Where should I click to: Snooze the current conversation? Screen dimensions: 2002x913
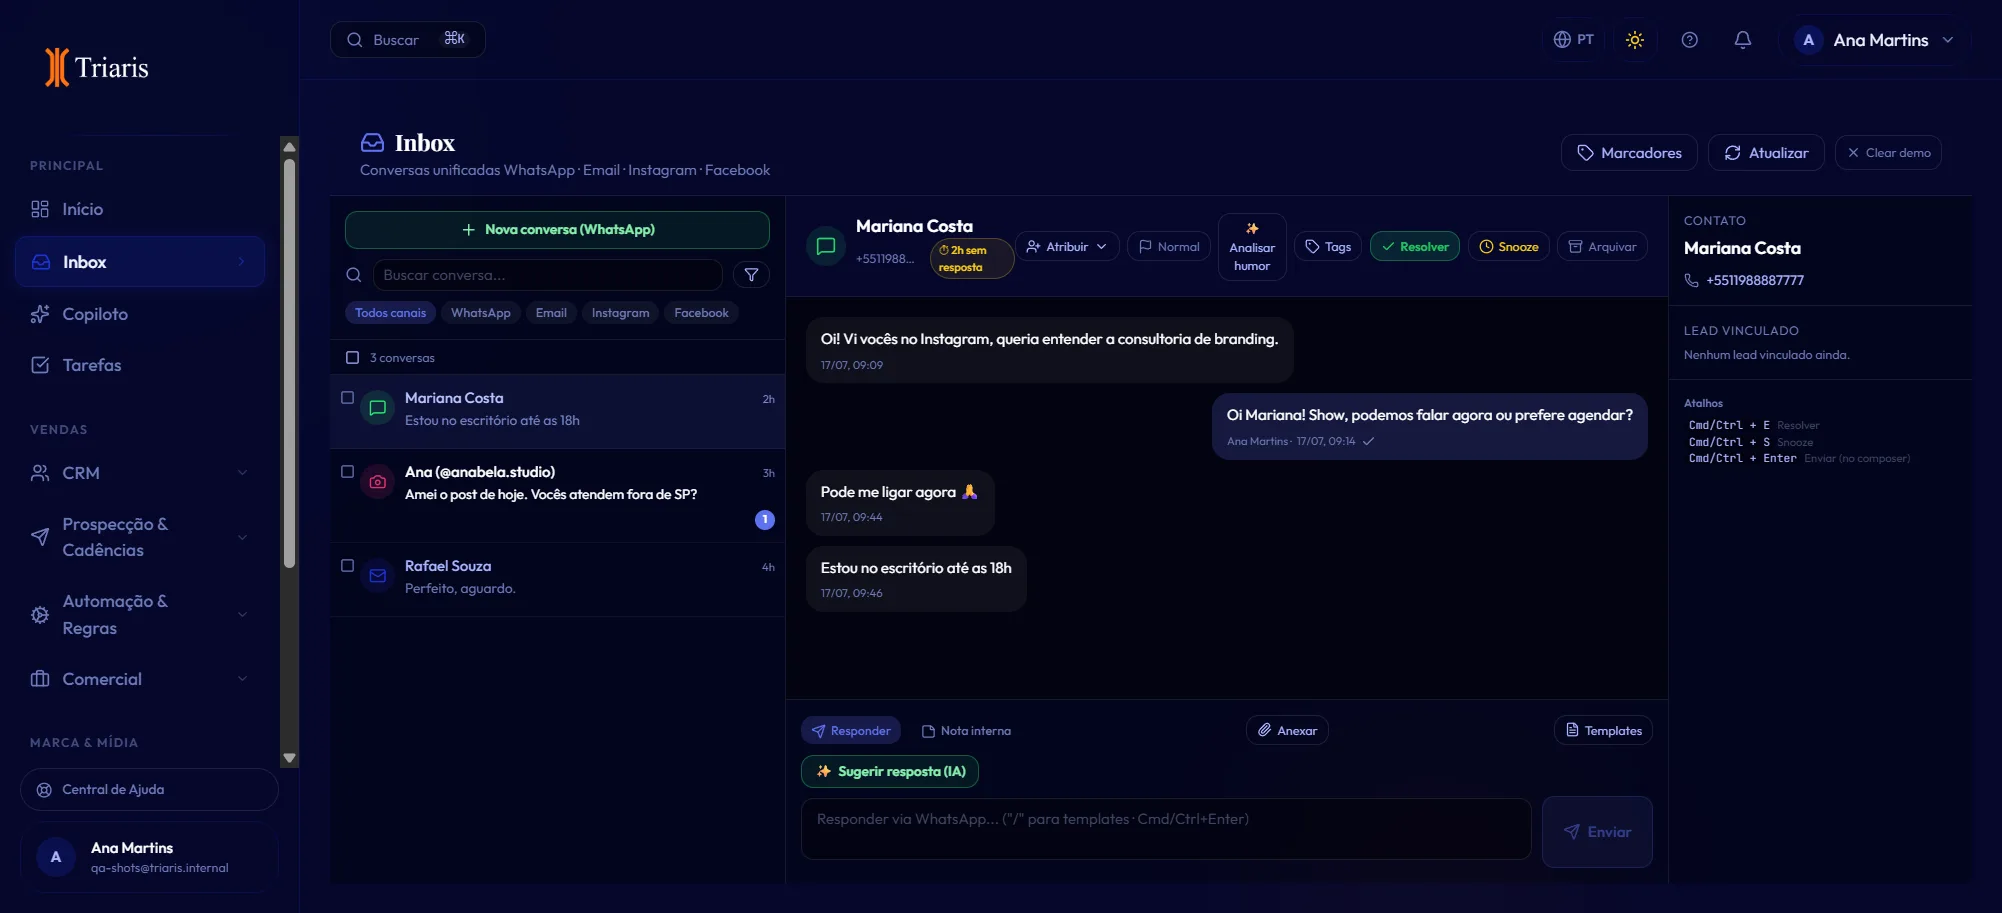pyautogui.click(x=1509, y=247)
